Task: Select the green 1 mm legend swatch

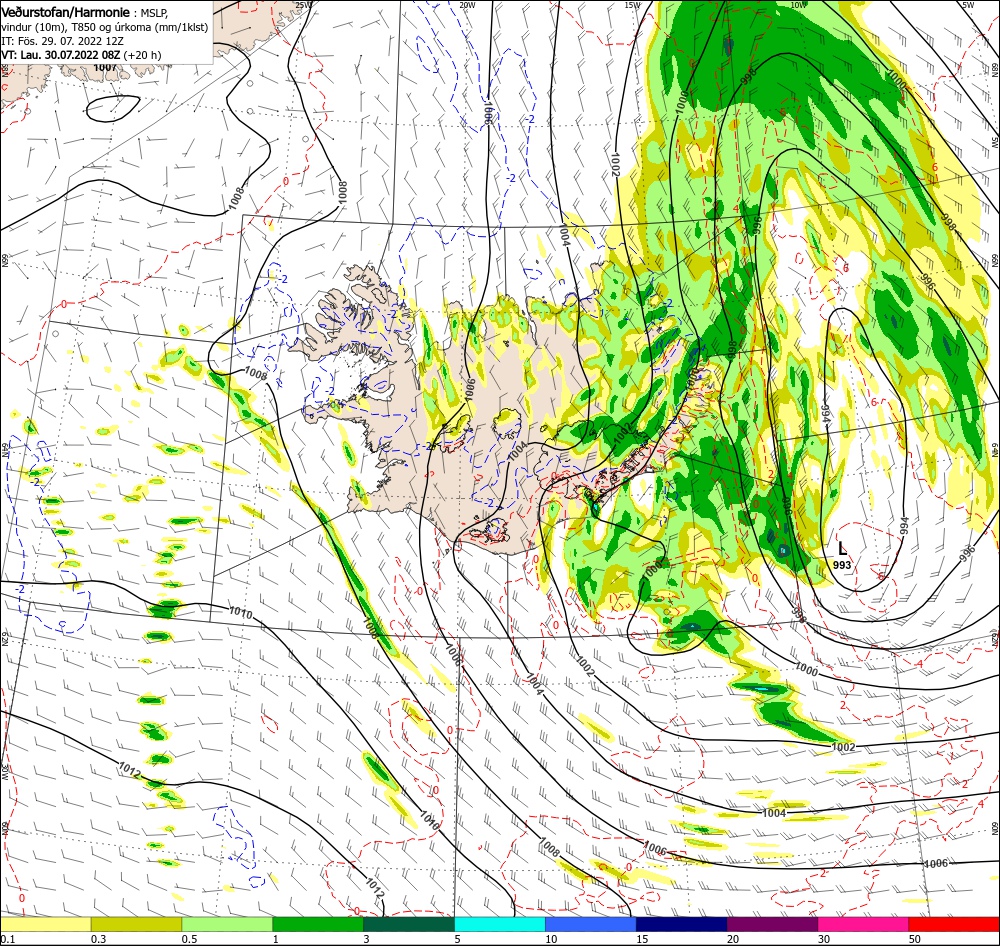Action: coord(318,924)
